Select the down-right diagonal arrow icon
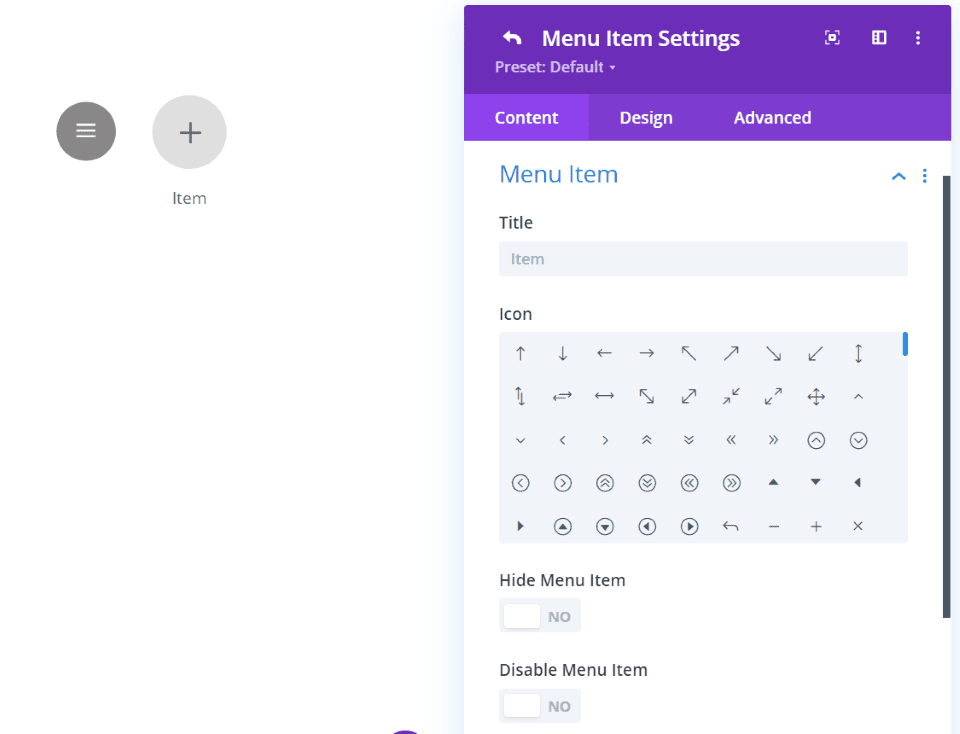Screen dimensions: 960x734 point(773,353)
